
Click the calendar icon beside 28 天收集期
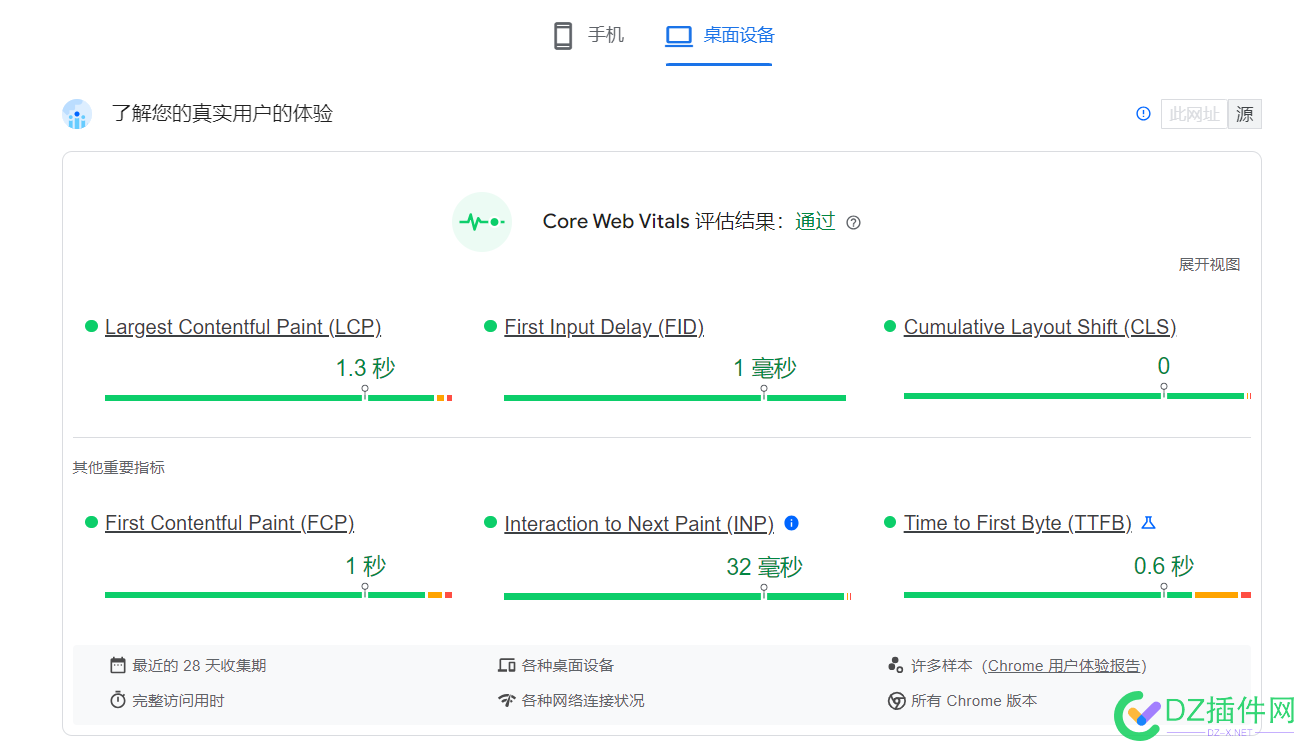118,666
